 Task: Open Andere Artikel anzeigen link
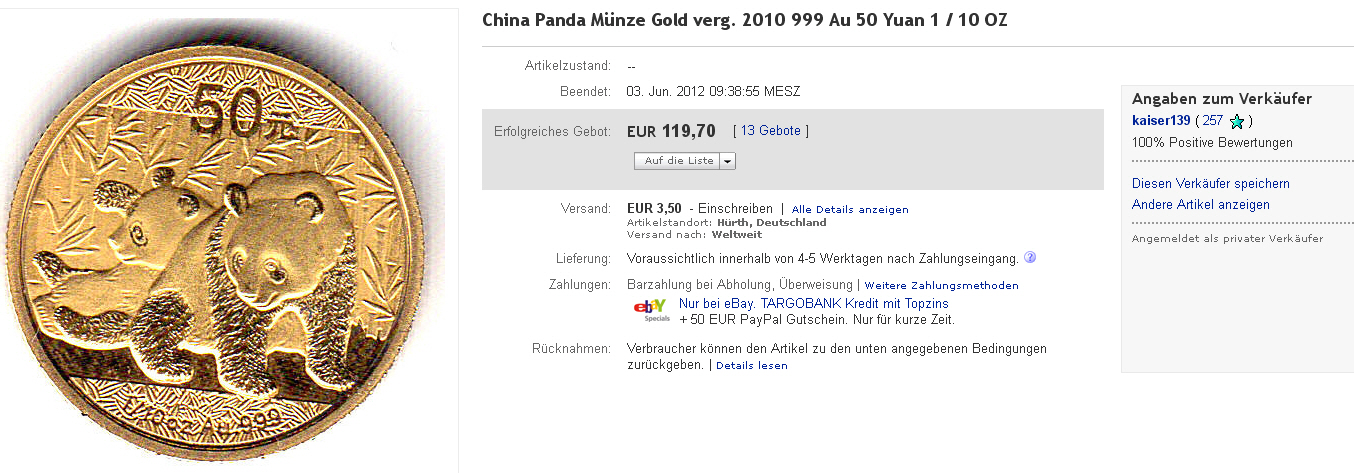(x=1200, y=205)
